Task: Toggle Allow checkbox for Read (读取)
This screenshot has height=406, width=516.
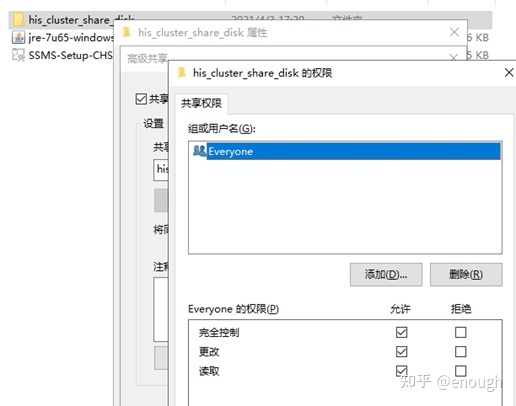Action: (402, 371)
